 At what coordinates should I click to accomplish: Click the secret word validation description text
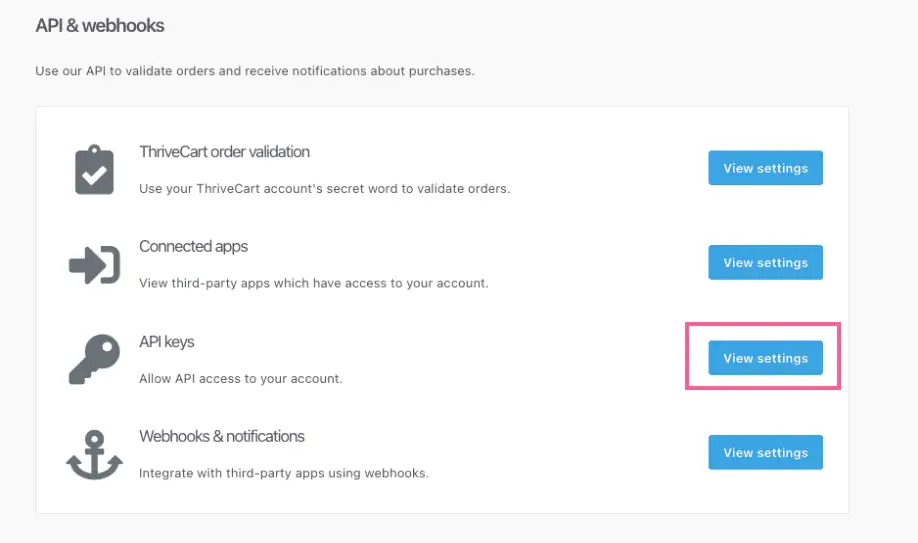click(324, 189)
